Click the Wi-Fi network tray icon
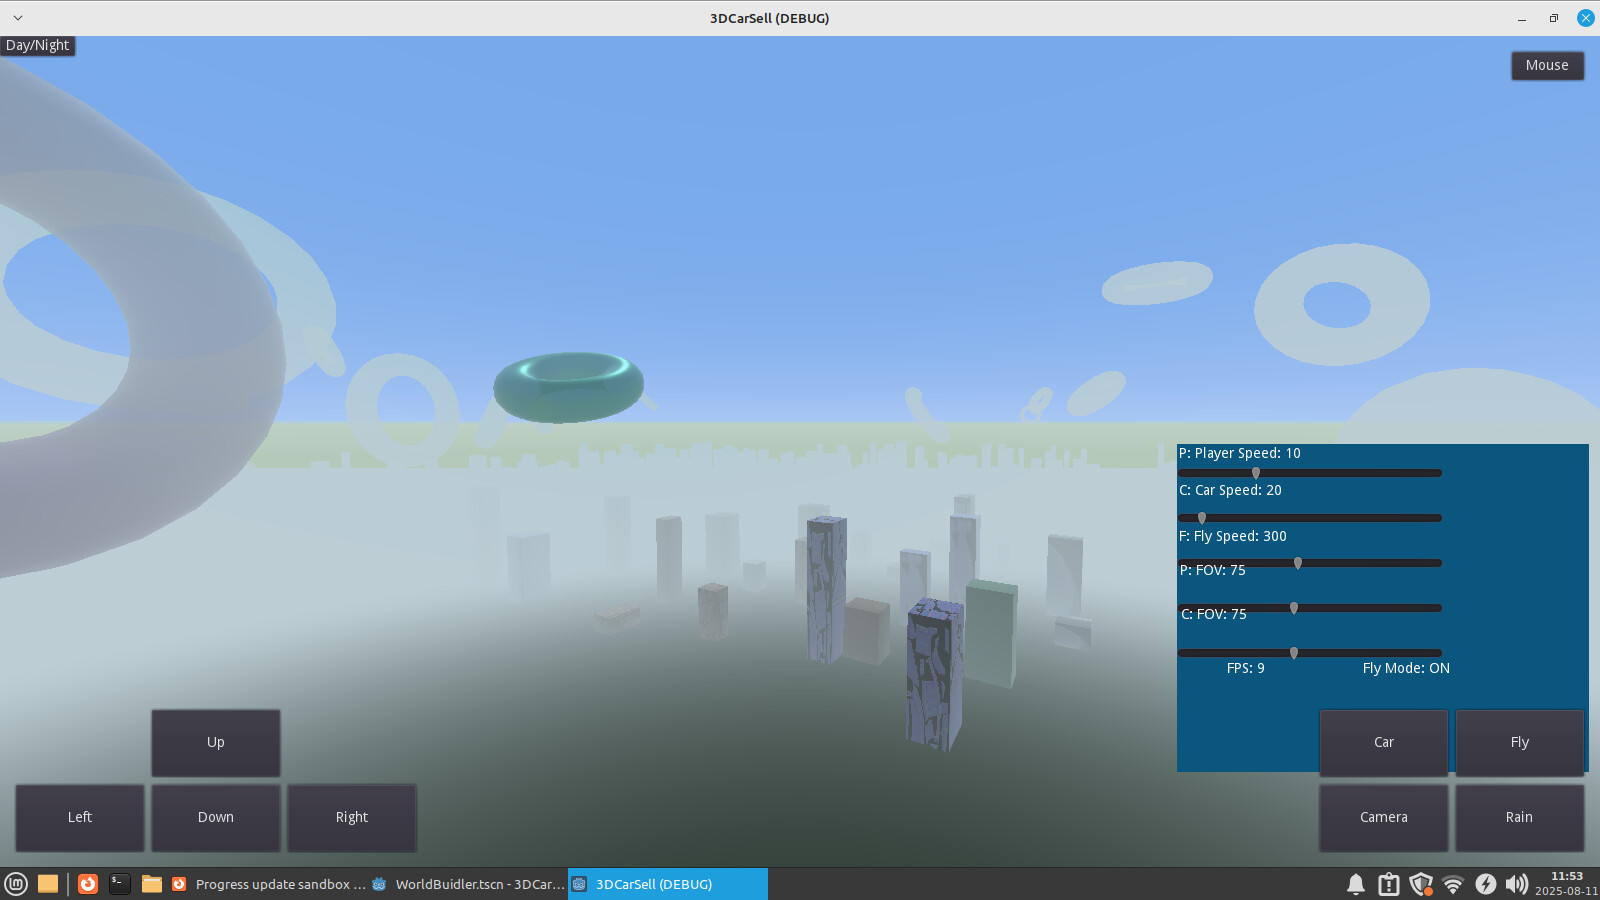Screen dimensions: 1600x900 point(1453,884)
